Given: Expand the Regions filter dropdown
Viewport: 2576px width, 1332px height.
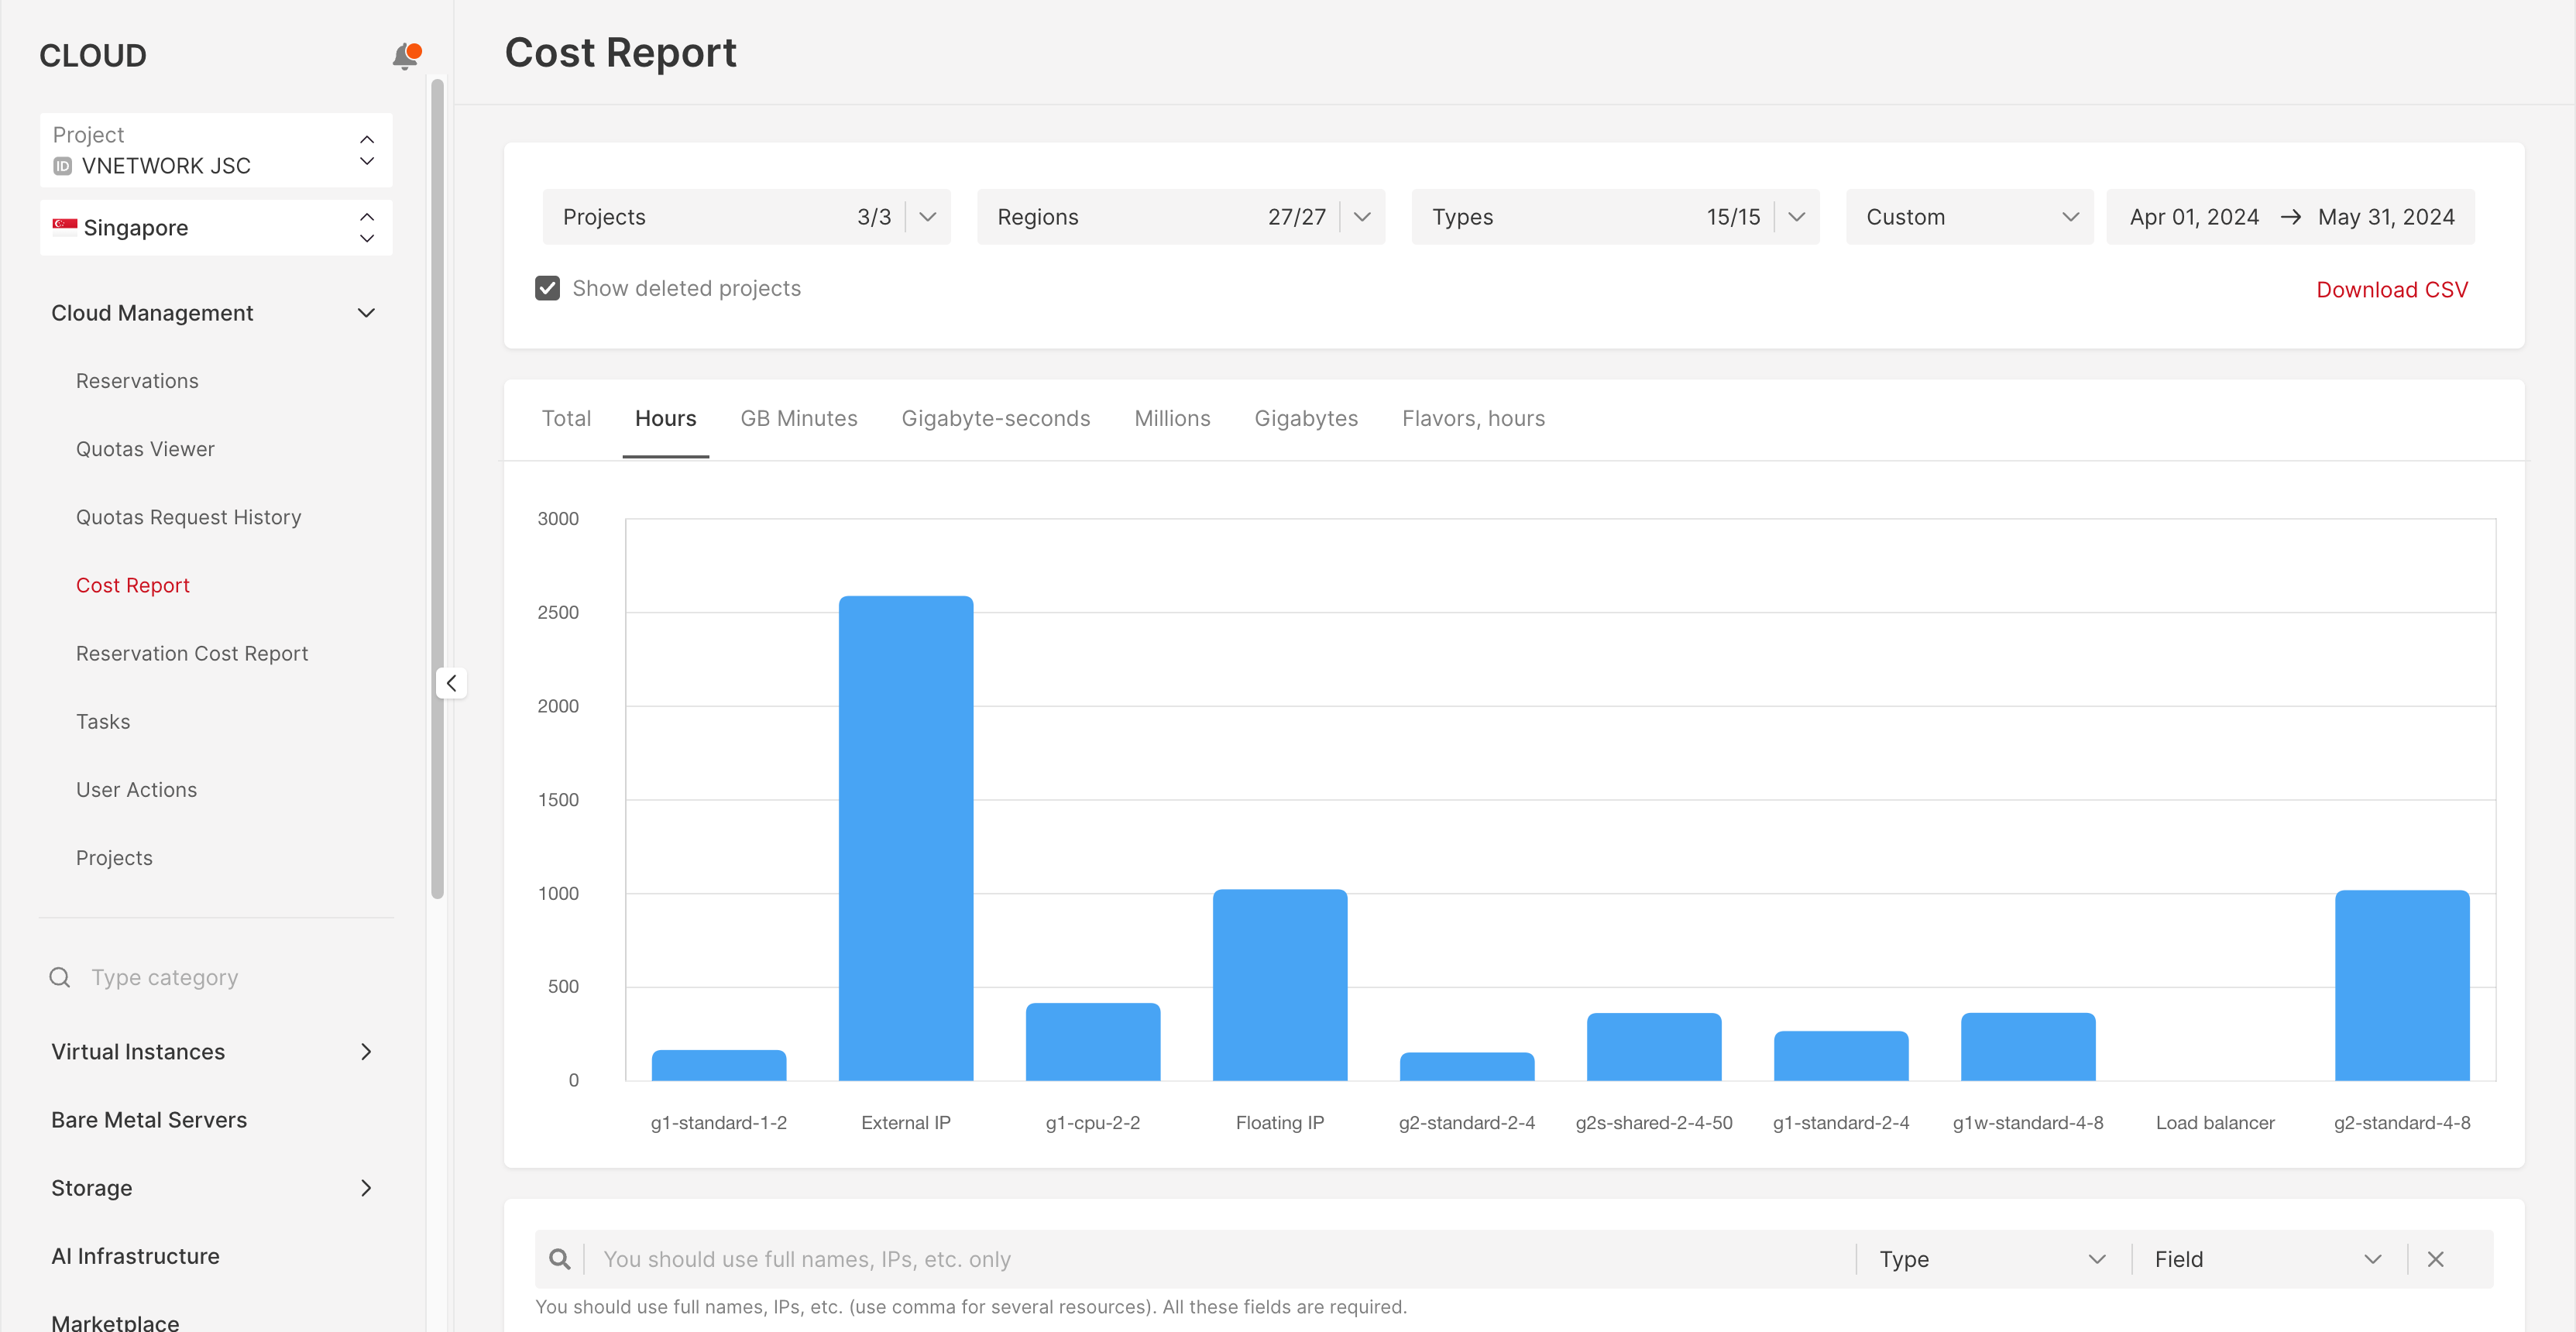Looking at the screenshot, I should pyautogui.click(x=1365, y=216).
